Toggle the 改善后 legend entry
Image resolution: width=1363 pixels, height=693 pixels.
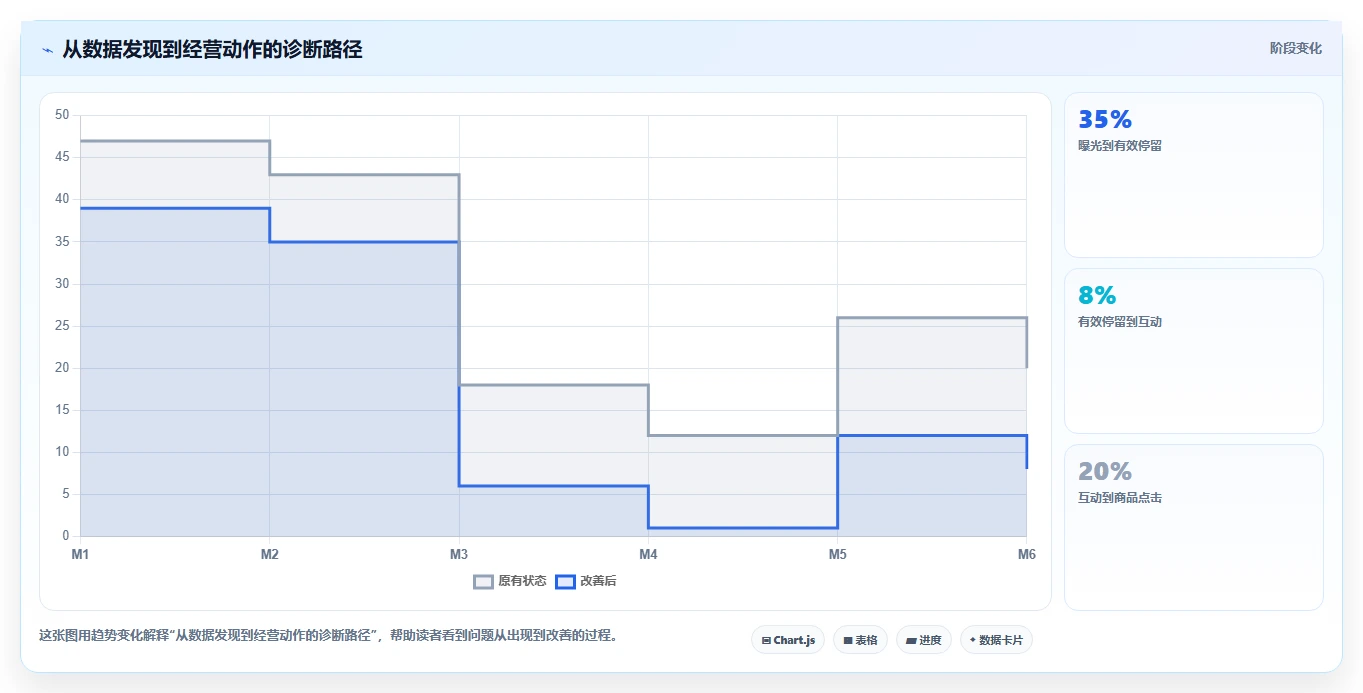pos(586,581)
